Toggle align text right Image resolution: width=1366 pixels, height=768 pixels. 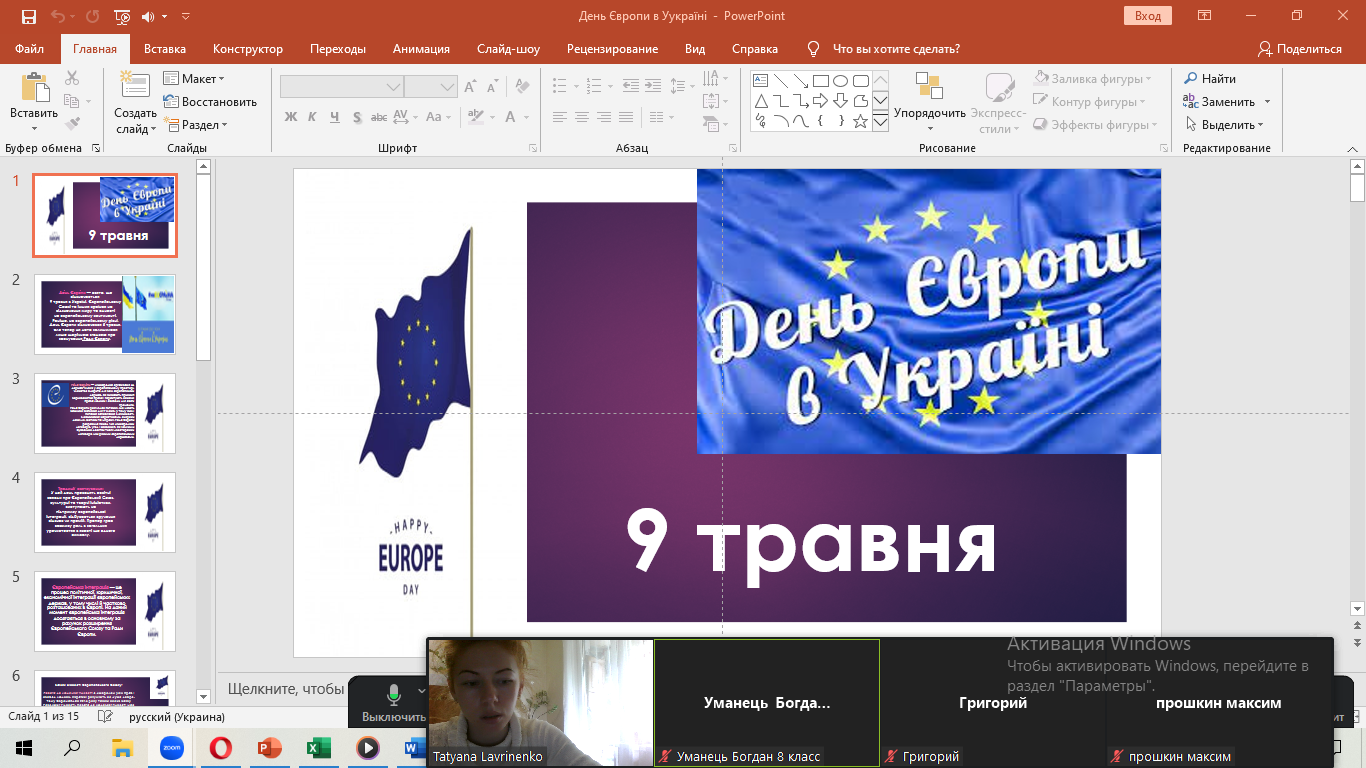[x=606, y=117]
